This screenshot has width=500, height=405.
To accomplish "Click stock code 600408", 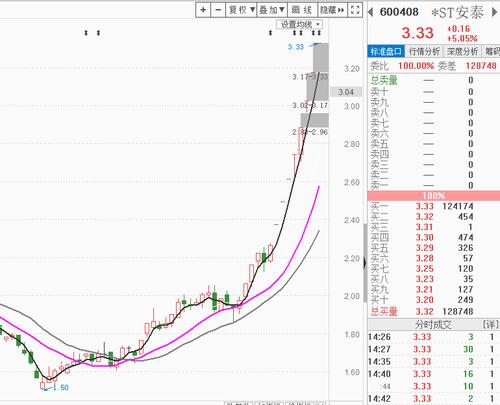I will click(x=399, y=12).
